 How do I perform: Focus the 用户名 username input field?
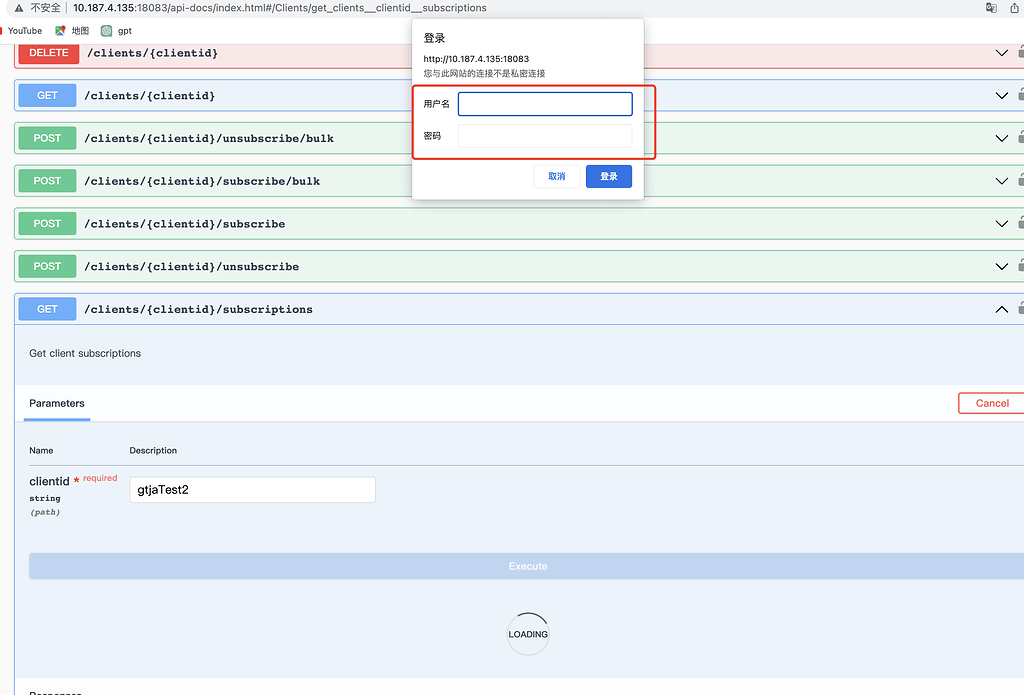pos(545,104)
